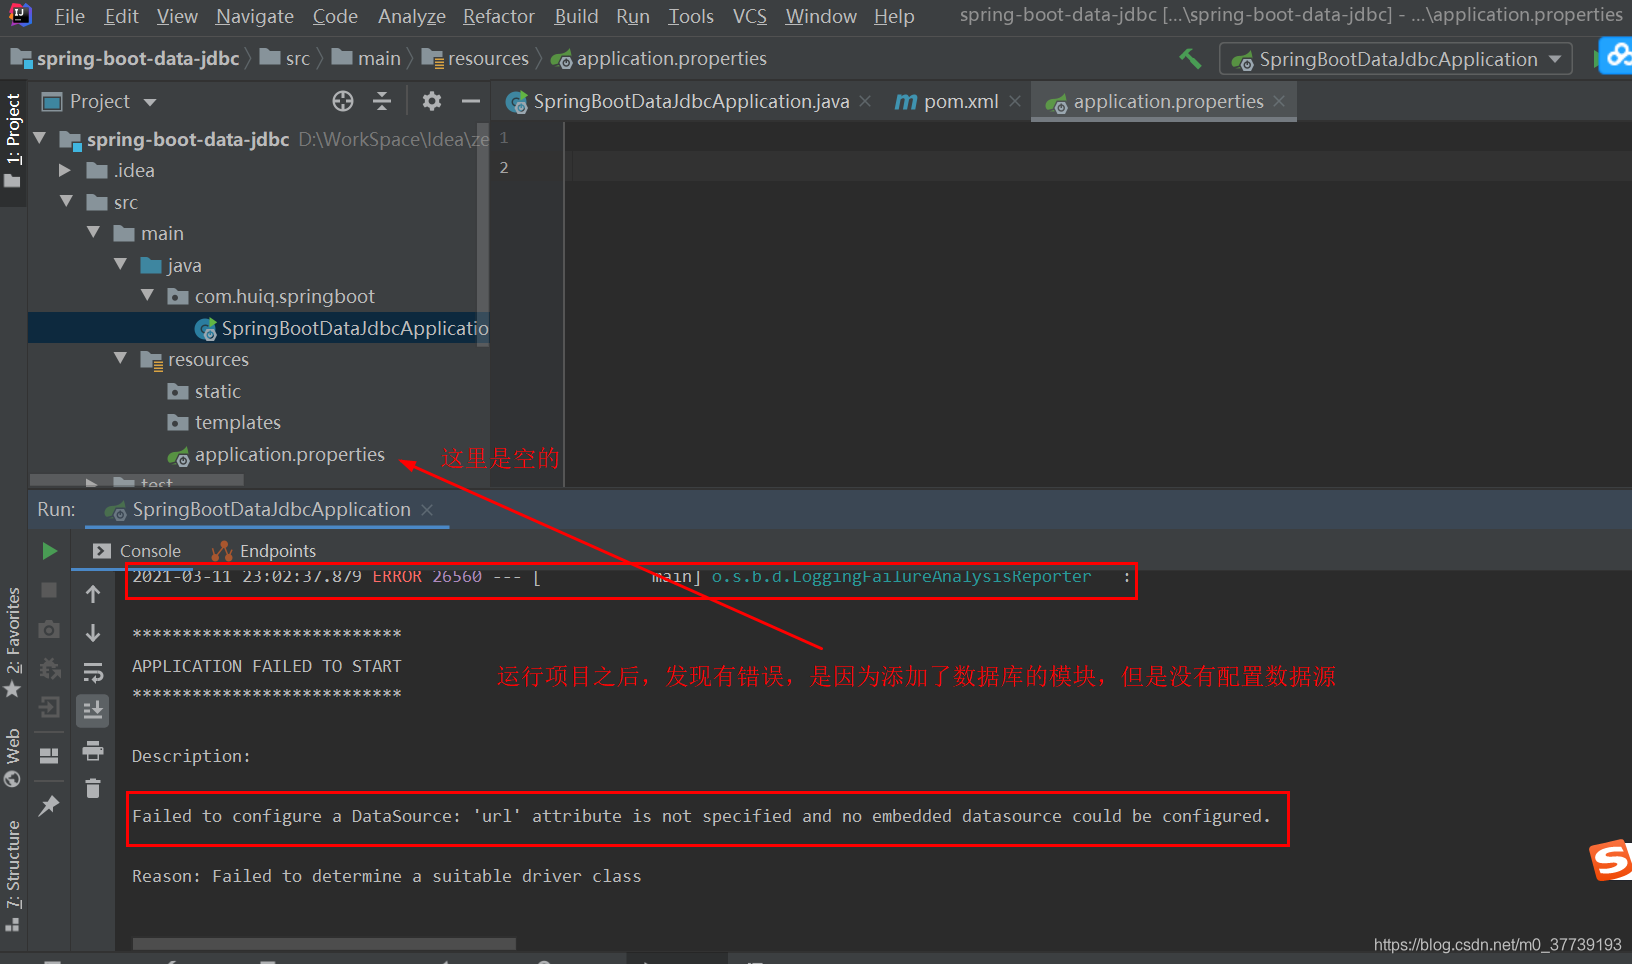This screenshot has width=1632, height=964.
Task: Open the Navigate menu
Action: coord(255,16)
